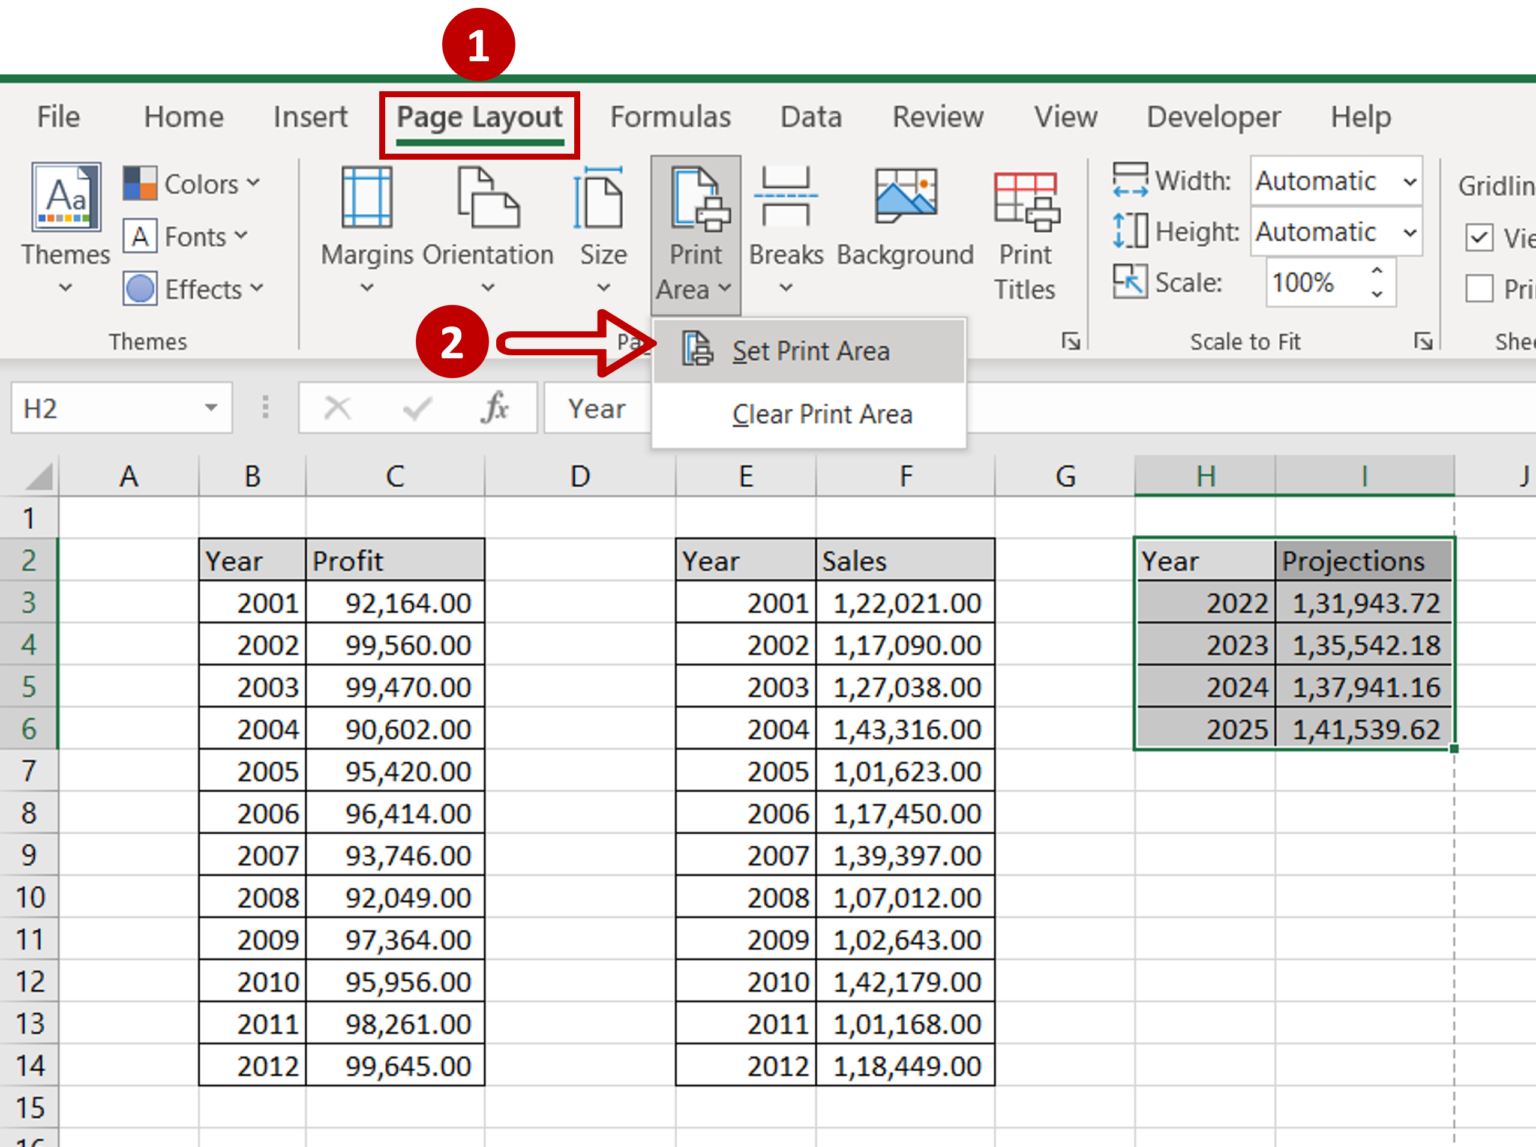Image resolution: width=1536 pixels, height=1147 pixels.
Task: Open the Colors theme icon
Action: pos(141,184)
